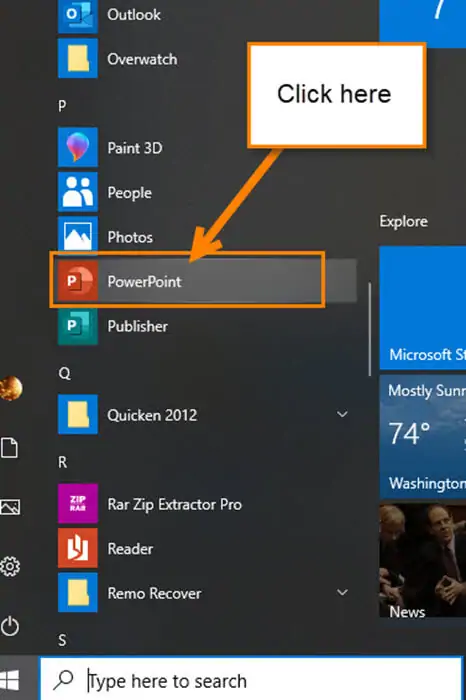Open Publisher via its teal icon

pos(78,325)
